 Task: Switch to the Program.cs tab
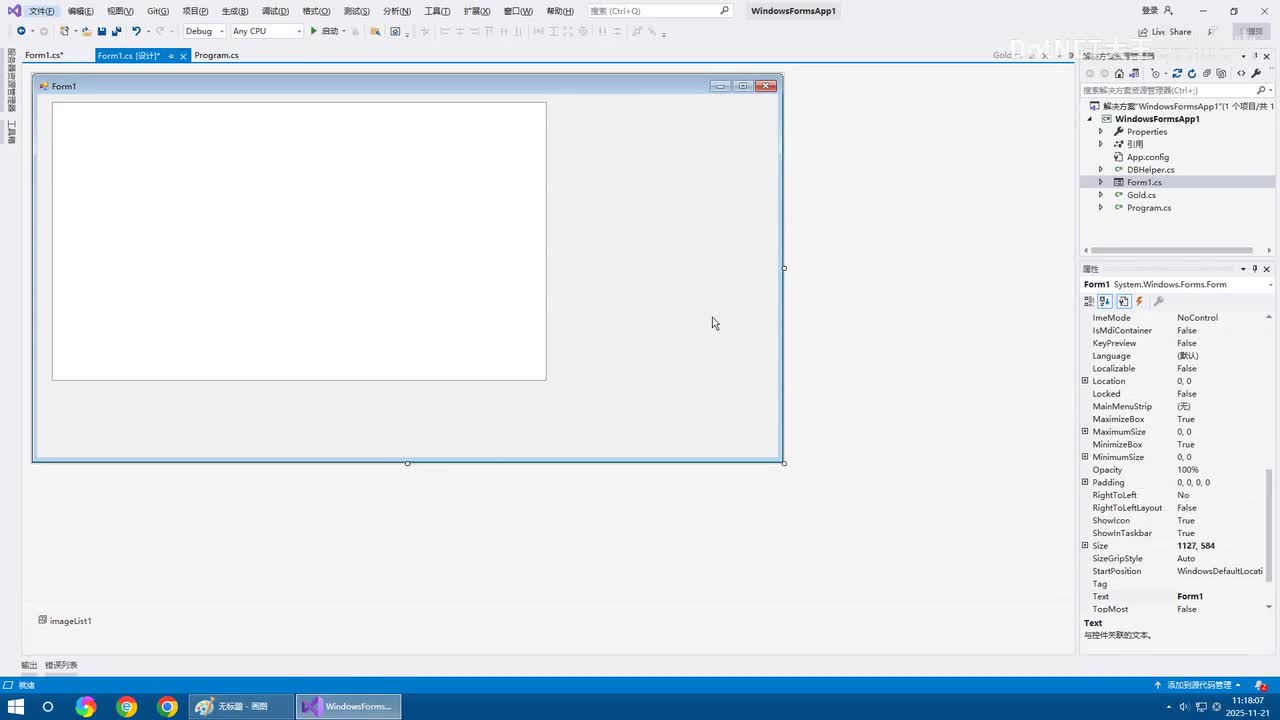click(x=216, y=56)
